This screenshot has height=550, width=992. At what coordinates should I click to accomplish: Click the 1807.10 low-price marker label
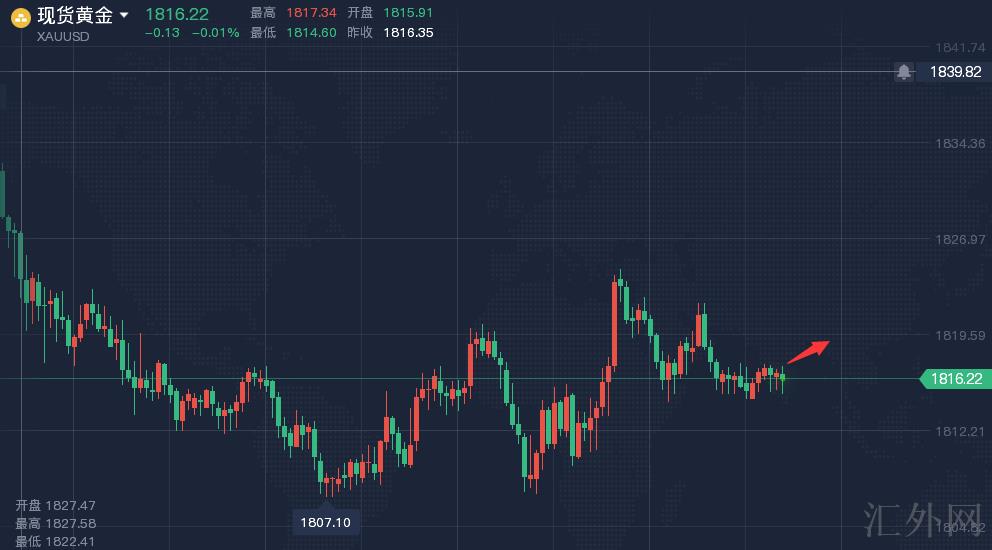(326, 522)
